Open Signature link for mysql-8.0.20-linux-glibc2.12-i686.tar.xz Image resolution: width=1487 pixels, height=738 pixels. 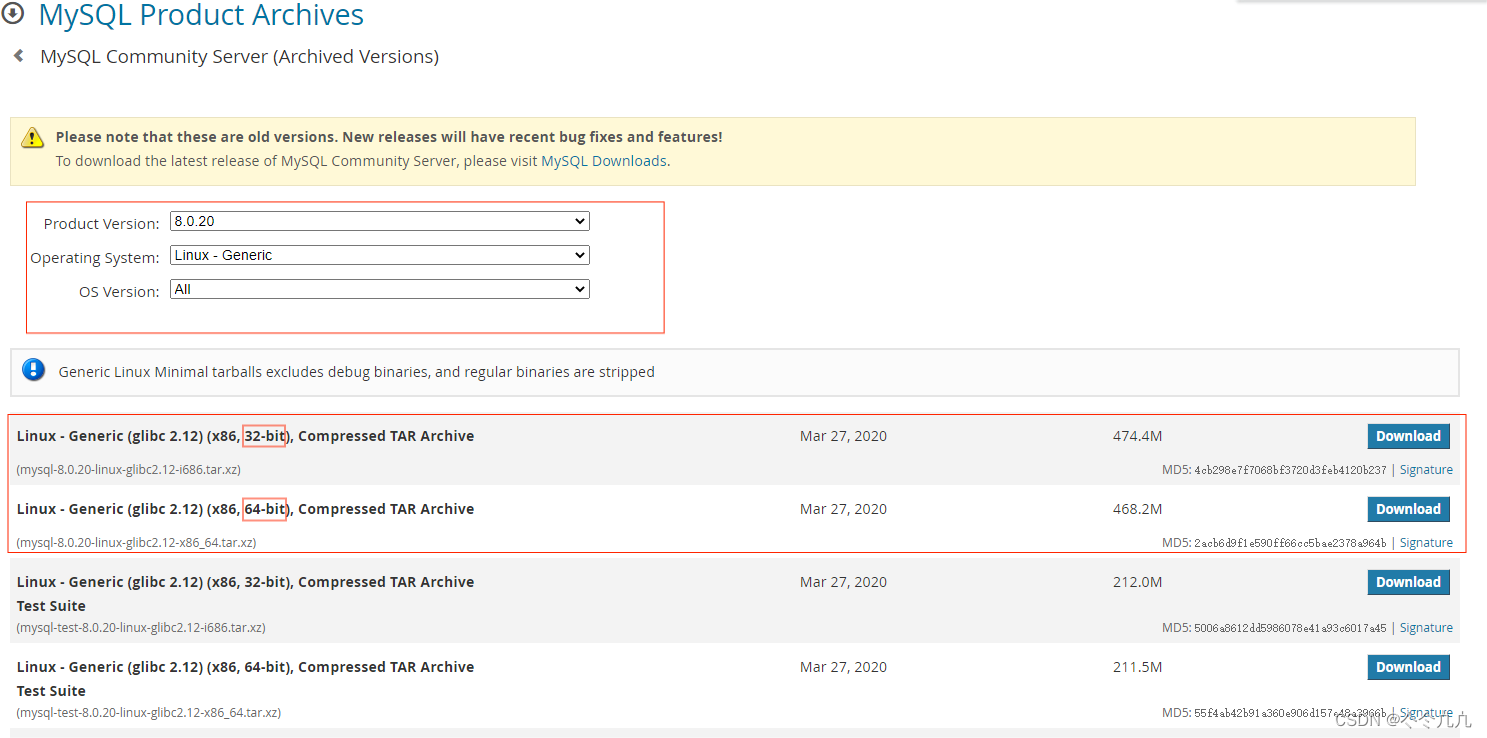click(1426, 469)
